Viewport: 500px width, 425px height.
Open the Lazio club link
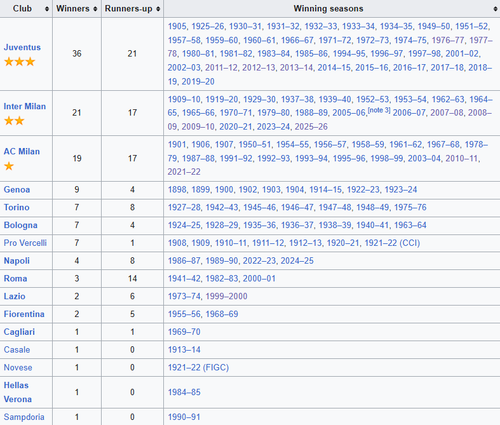(x=14, y=296)
